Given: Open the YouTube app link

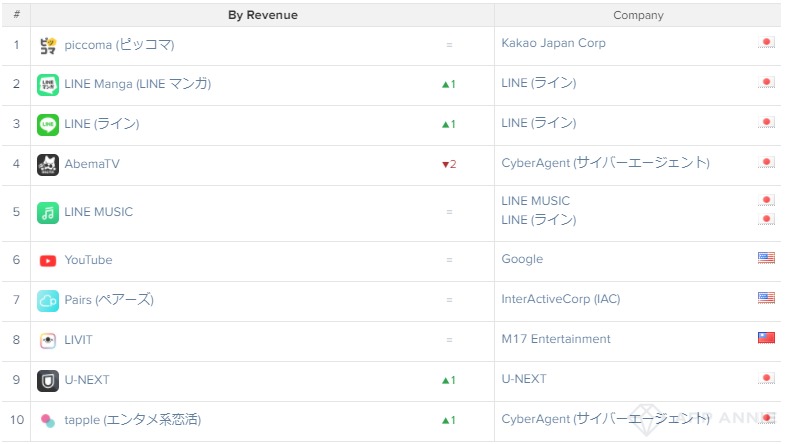Looking at the screenshot, I should (x=88, y=260).
